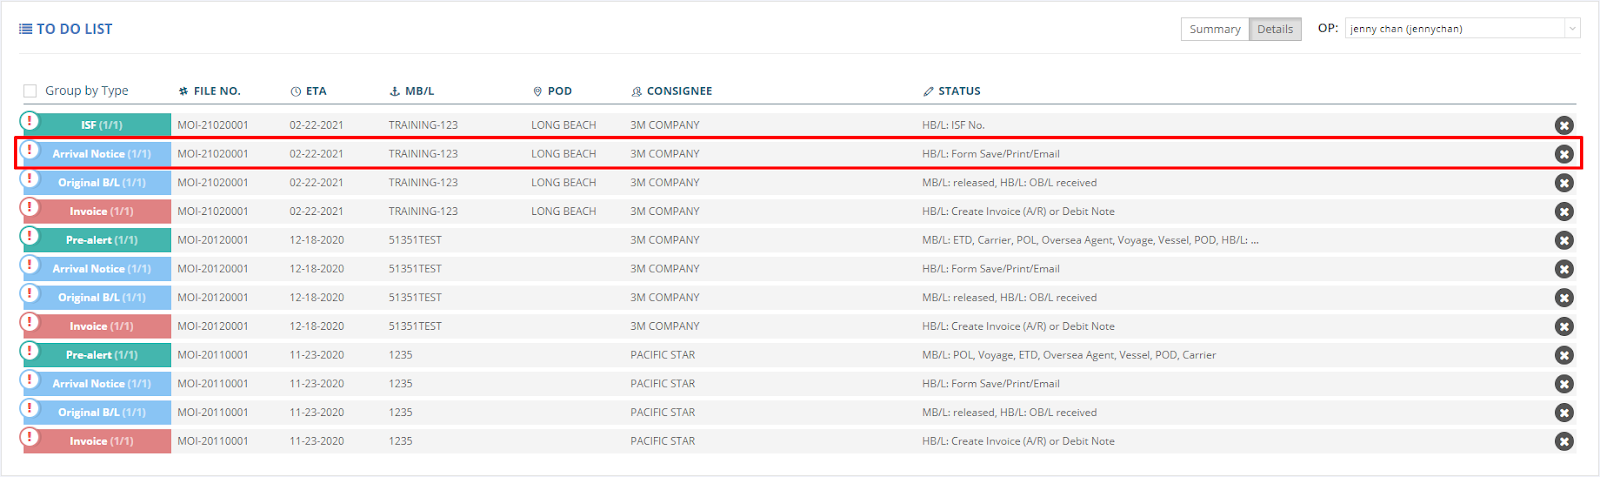Delete the Invoice task for MOI-20110001
The width and height of the screenshot is (1600, 477).
point(1564,441)
